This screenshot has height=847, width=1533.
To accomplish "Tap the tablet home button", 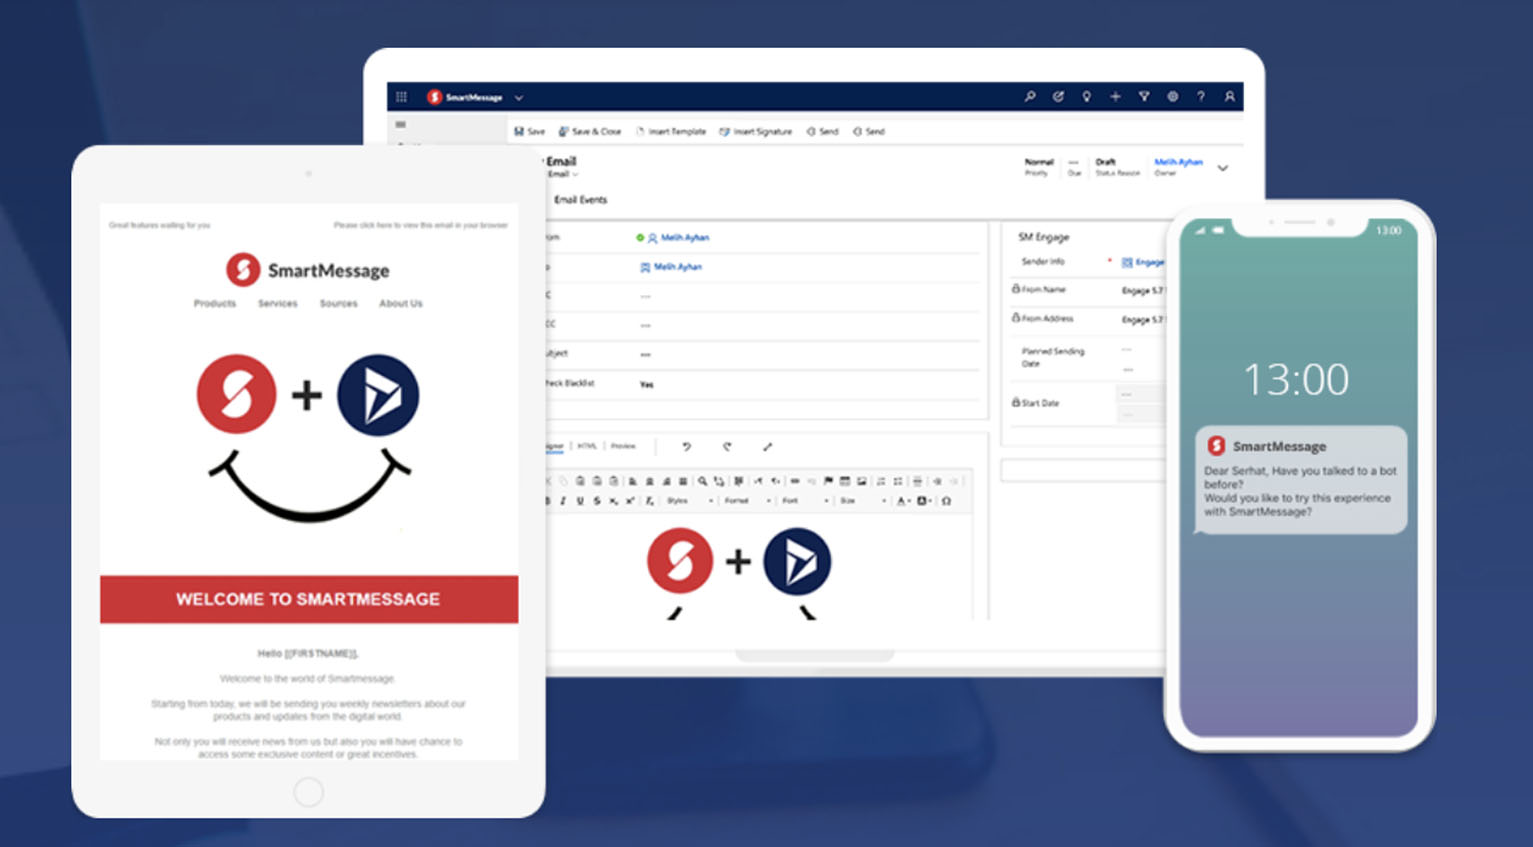I will point(309,792).
